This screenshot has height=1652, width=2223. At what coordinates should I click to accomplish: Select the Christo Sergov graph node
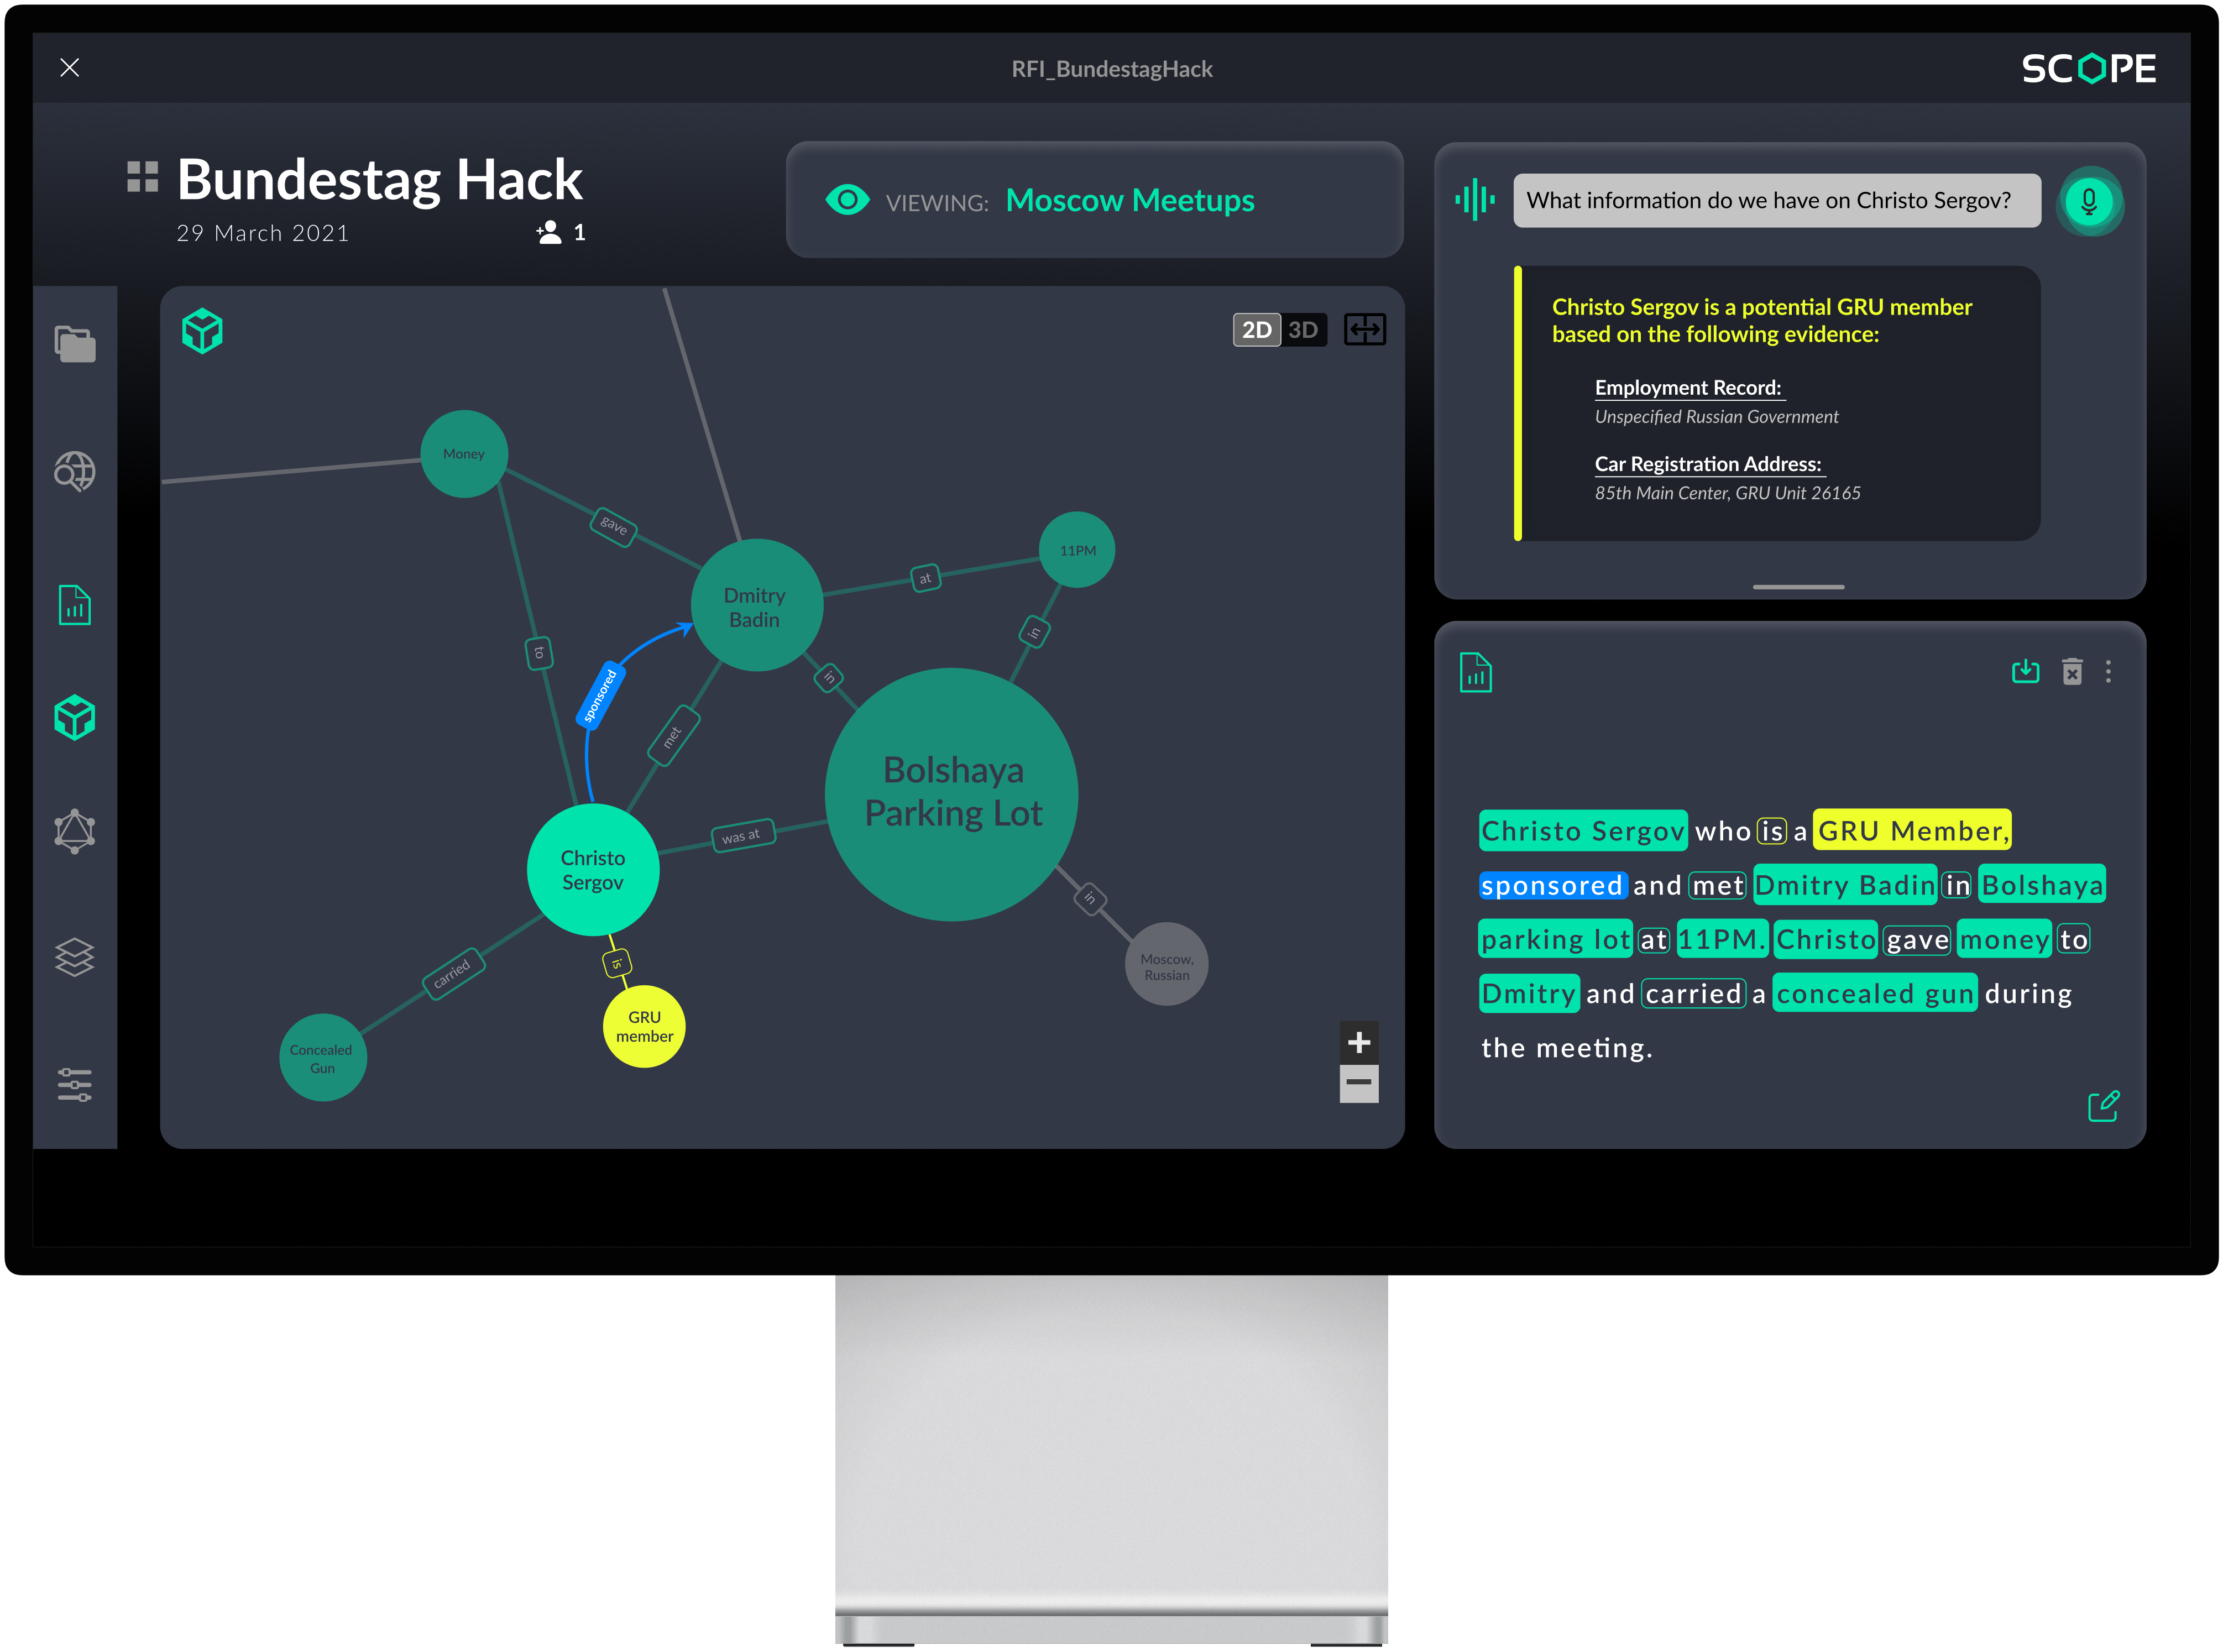593,870
